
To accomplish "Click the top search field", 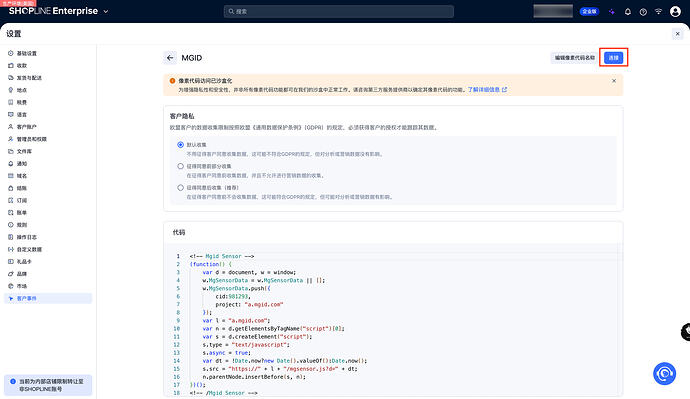I will 338,11.
